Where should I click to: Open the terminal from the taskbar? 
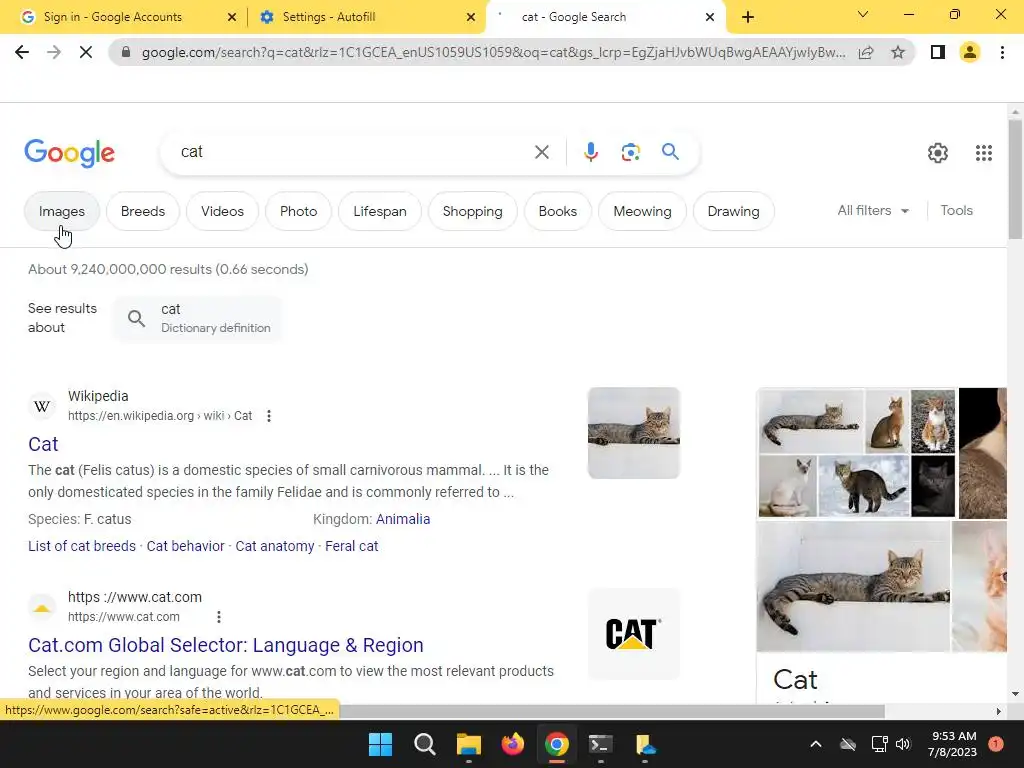pyautogui.click(x=600, y=744)
